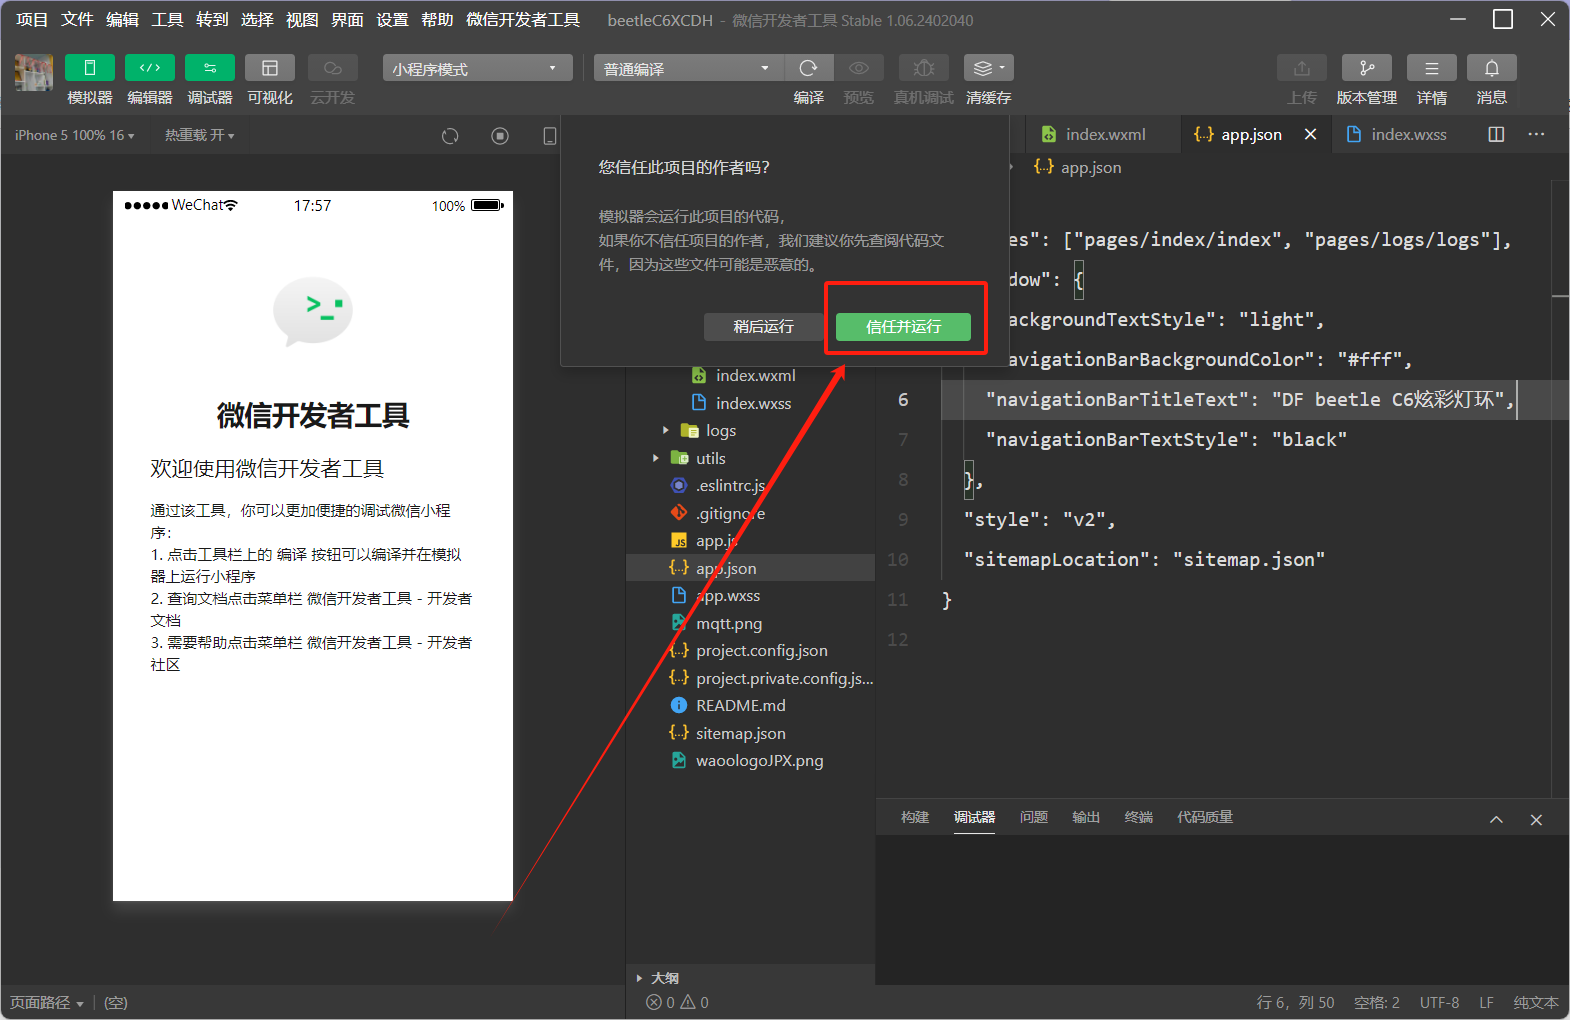Open the 设置 menu
The height and width of the screenshot is (1020, 1570).
tap(392, 20)
